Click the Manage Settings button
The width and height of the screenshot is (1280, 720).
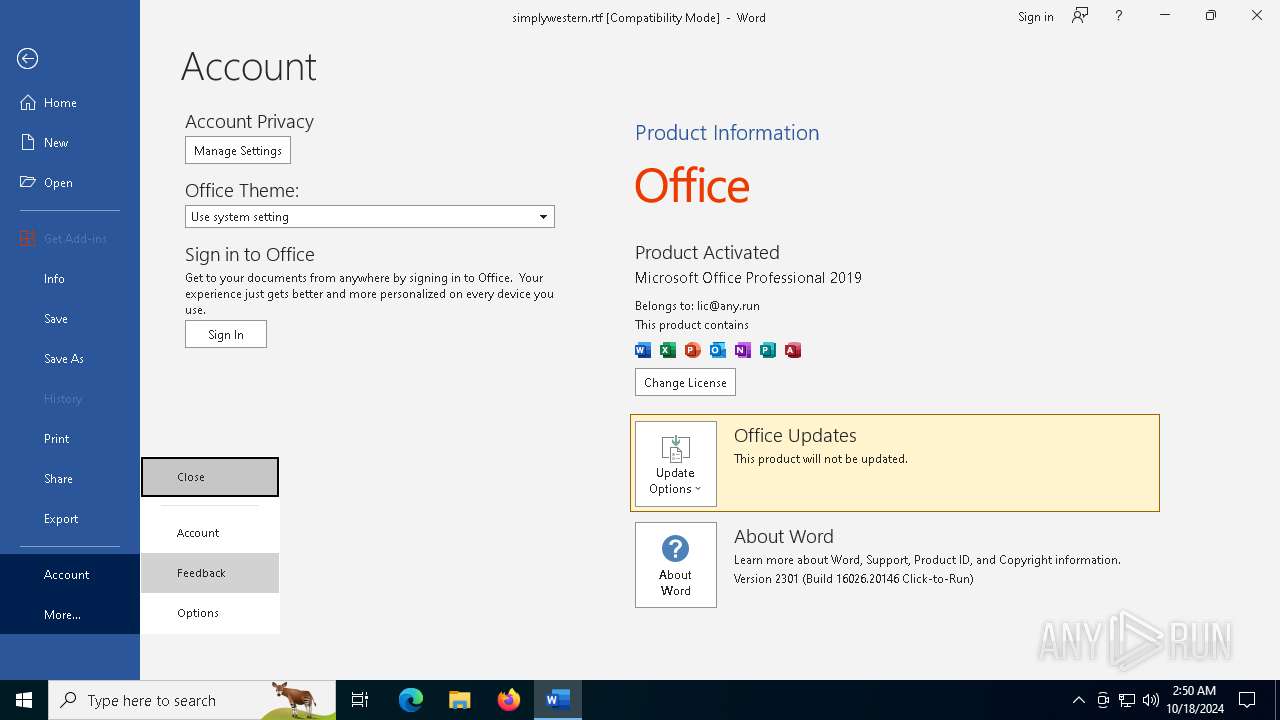click(x=238, y=151)
